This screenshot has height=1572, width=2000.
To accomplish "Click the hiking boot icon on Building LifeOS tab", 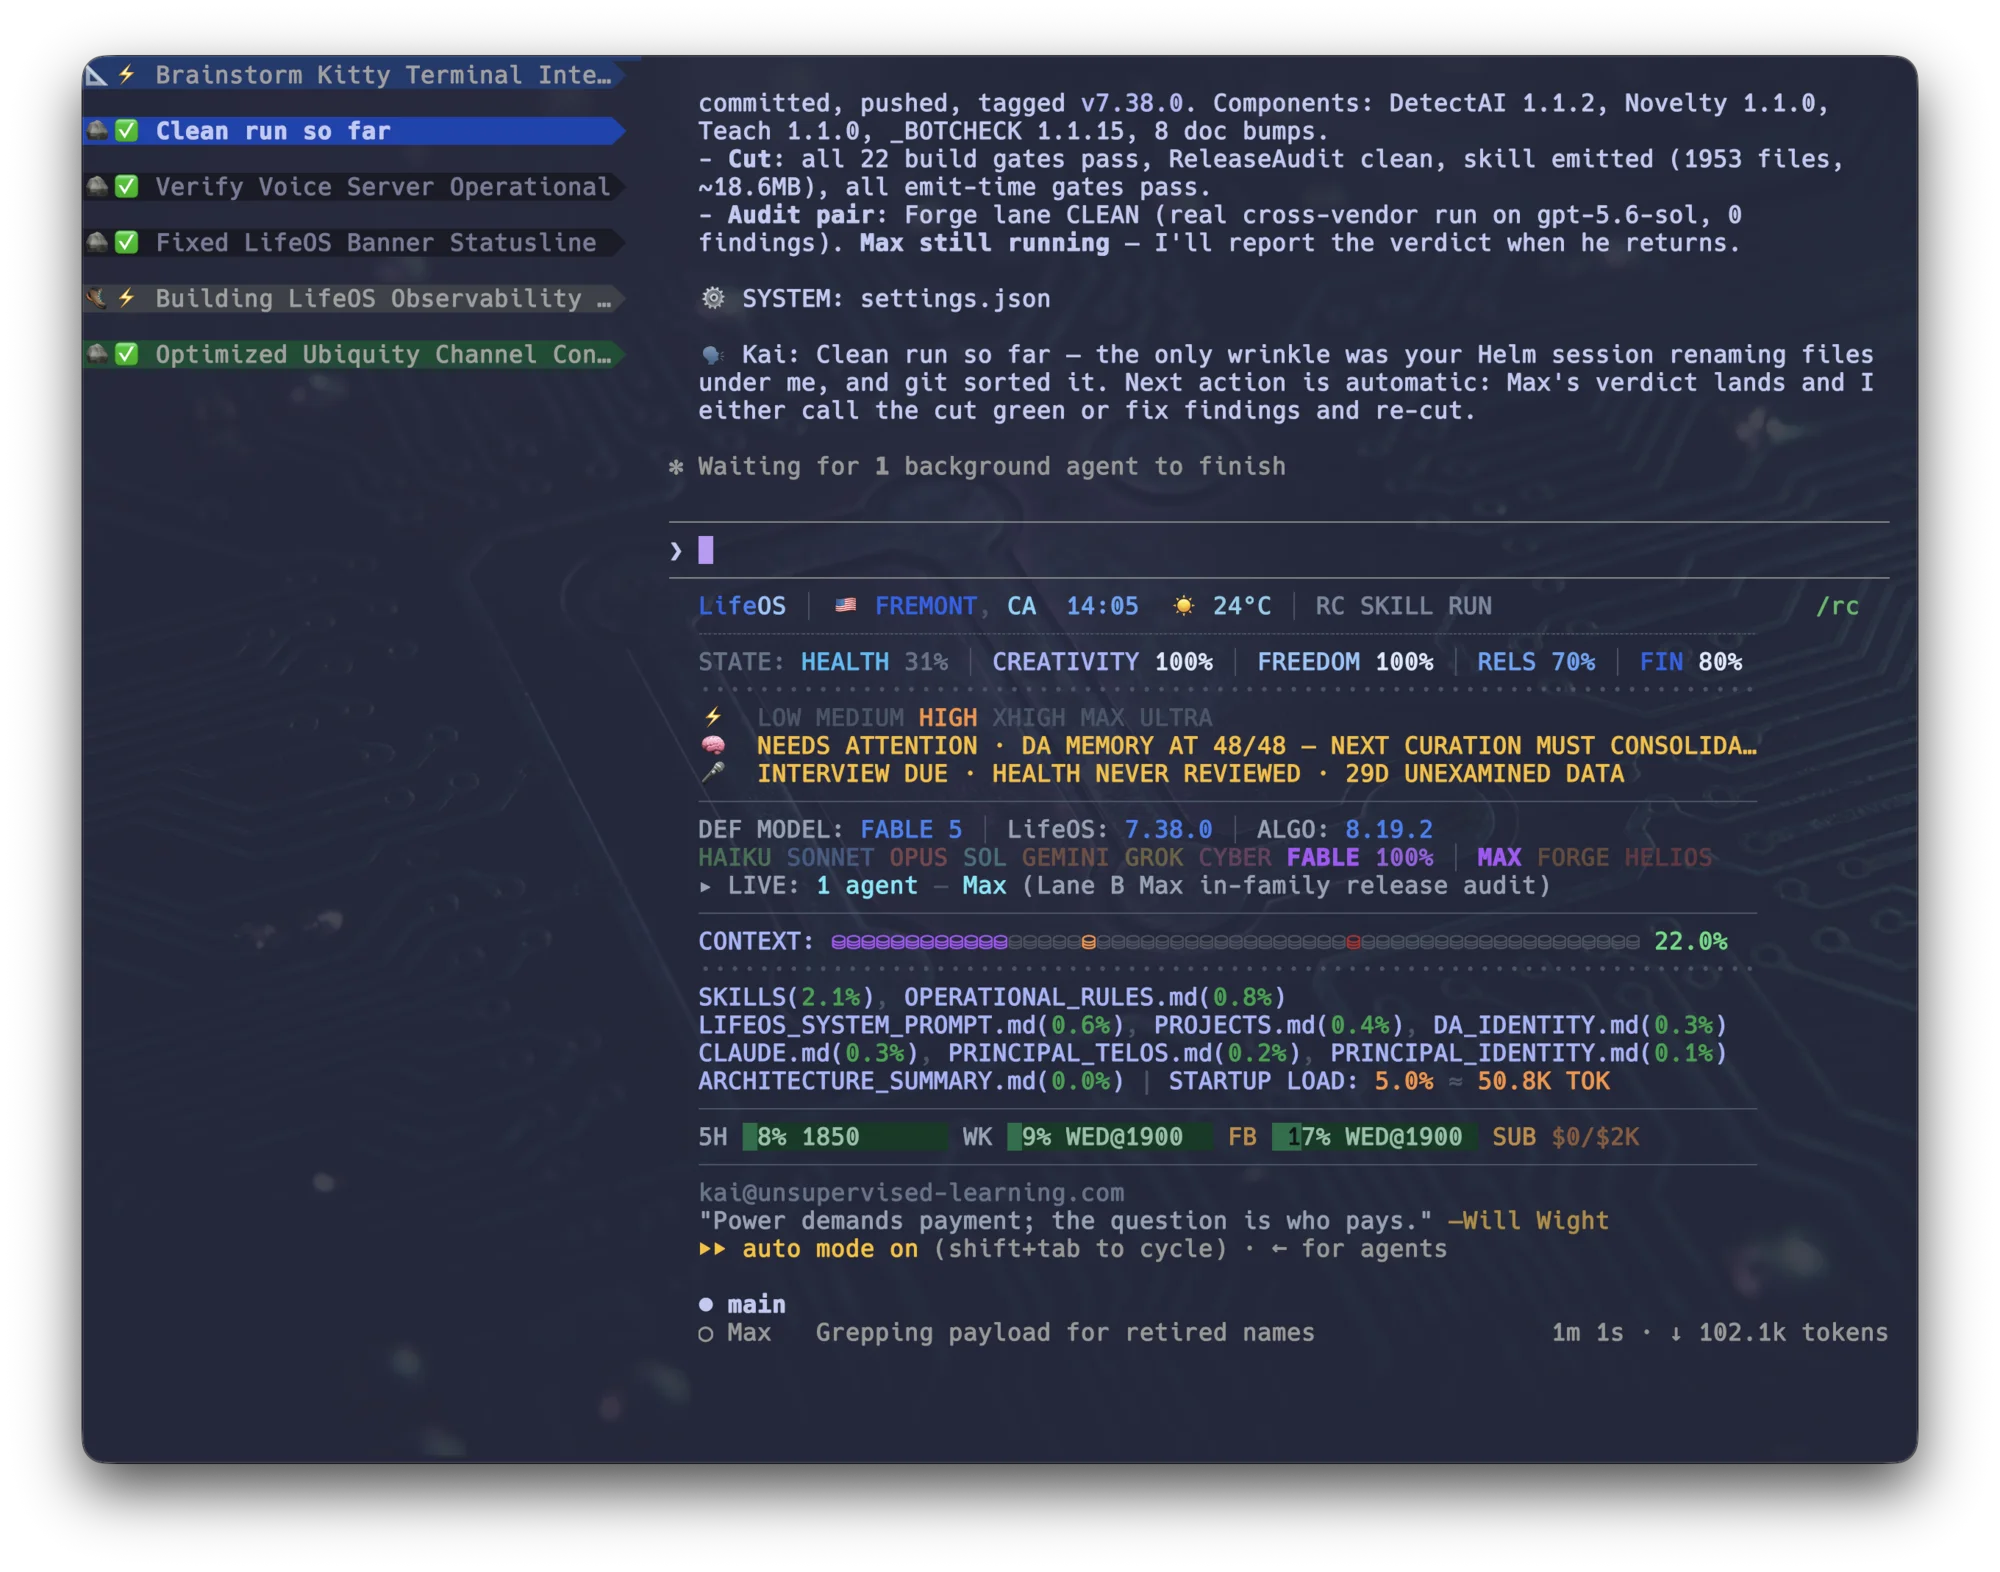I will click(97, 299).
